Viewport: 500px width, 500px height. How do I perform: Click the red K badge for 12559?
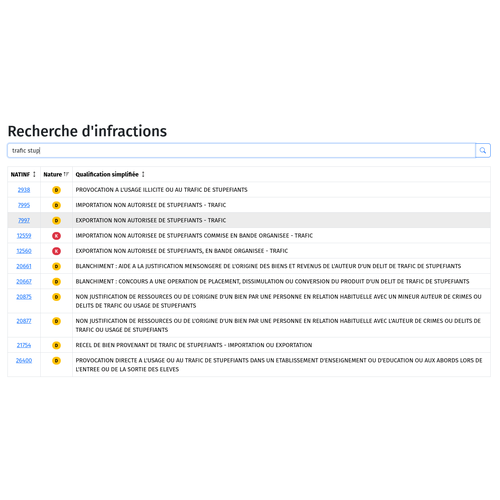click(x=56, y=236)
